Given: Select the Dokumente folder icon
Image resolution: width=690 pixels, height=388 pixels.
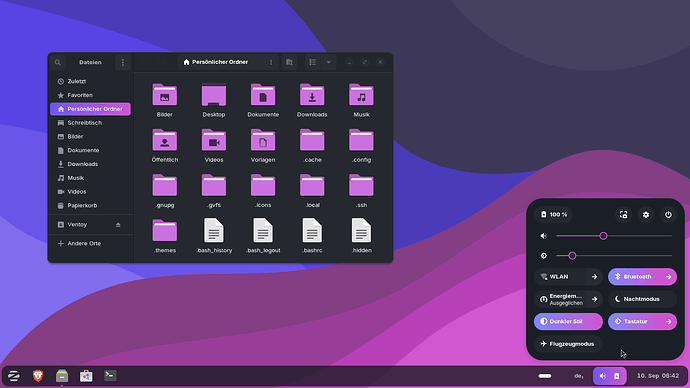Looking at the screenshot, I should pyautogui.click(x=263, y=95).
